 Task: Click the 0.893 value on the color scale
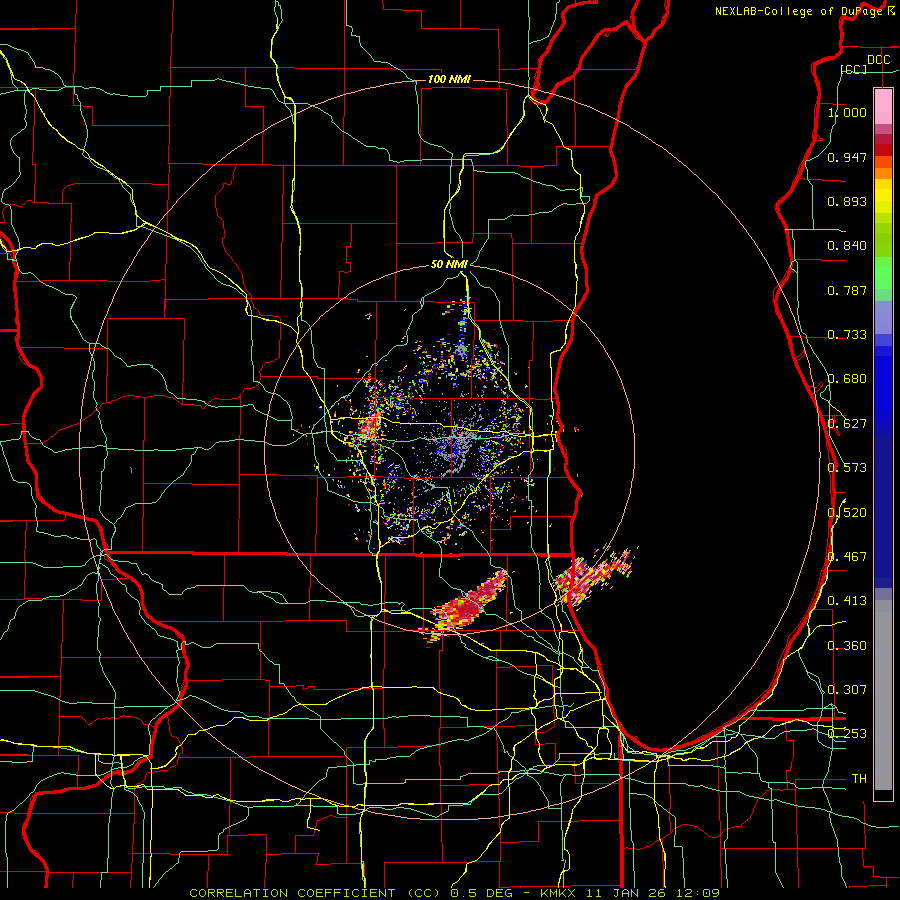coord(847,201)
